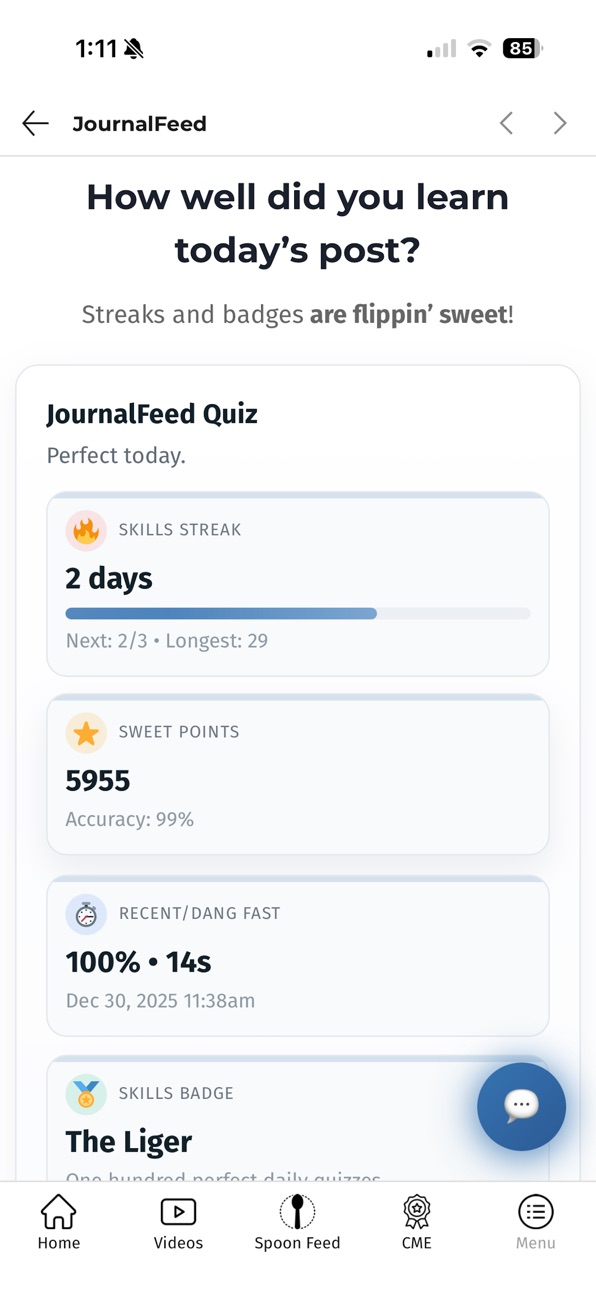The image size is (596, 1290).
Task: Switch to the CME tab
Action: (x=416, y=1223)
